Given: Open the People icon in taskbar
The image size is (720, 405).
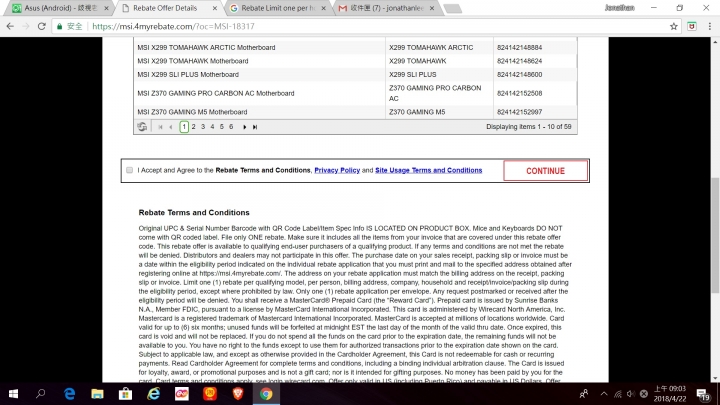Looking at the screenshot, I should point(584,394).
